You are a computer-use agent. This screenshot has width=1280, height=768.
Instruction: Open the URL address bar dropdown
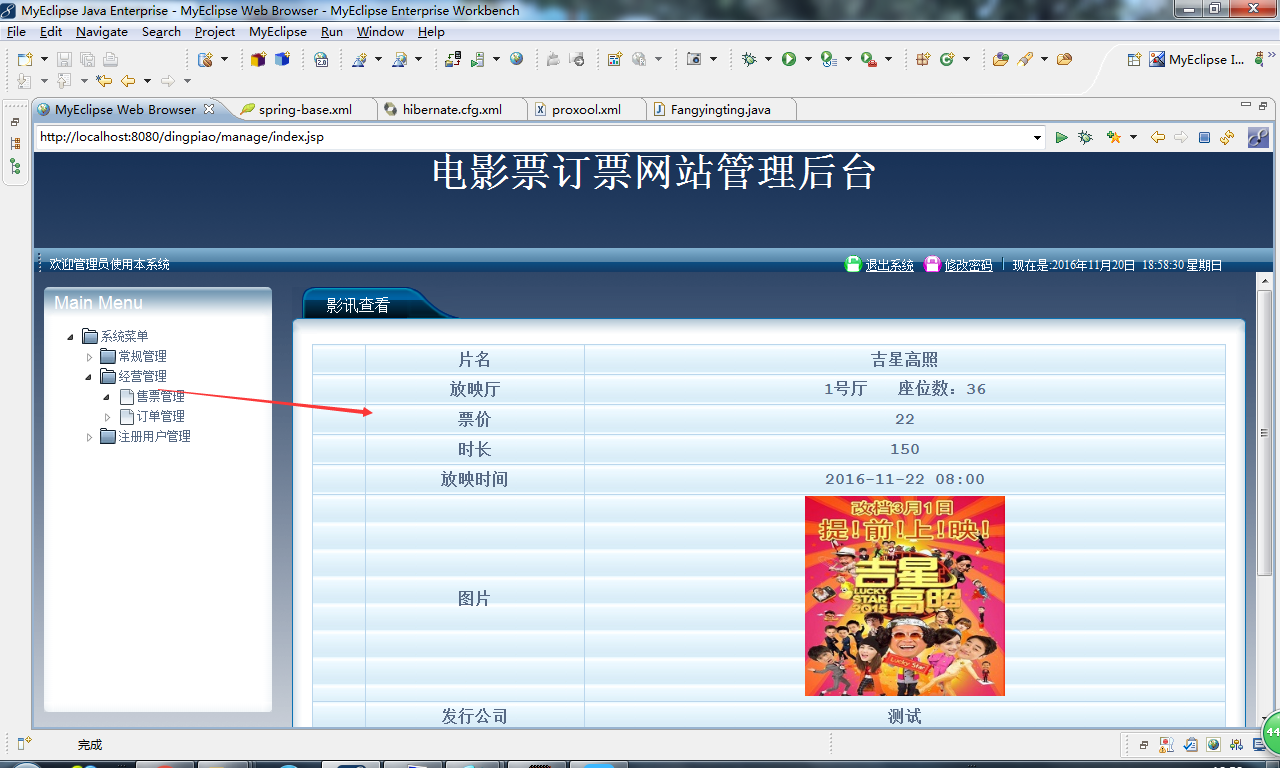click(x=1036, y=137)
